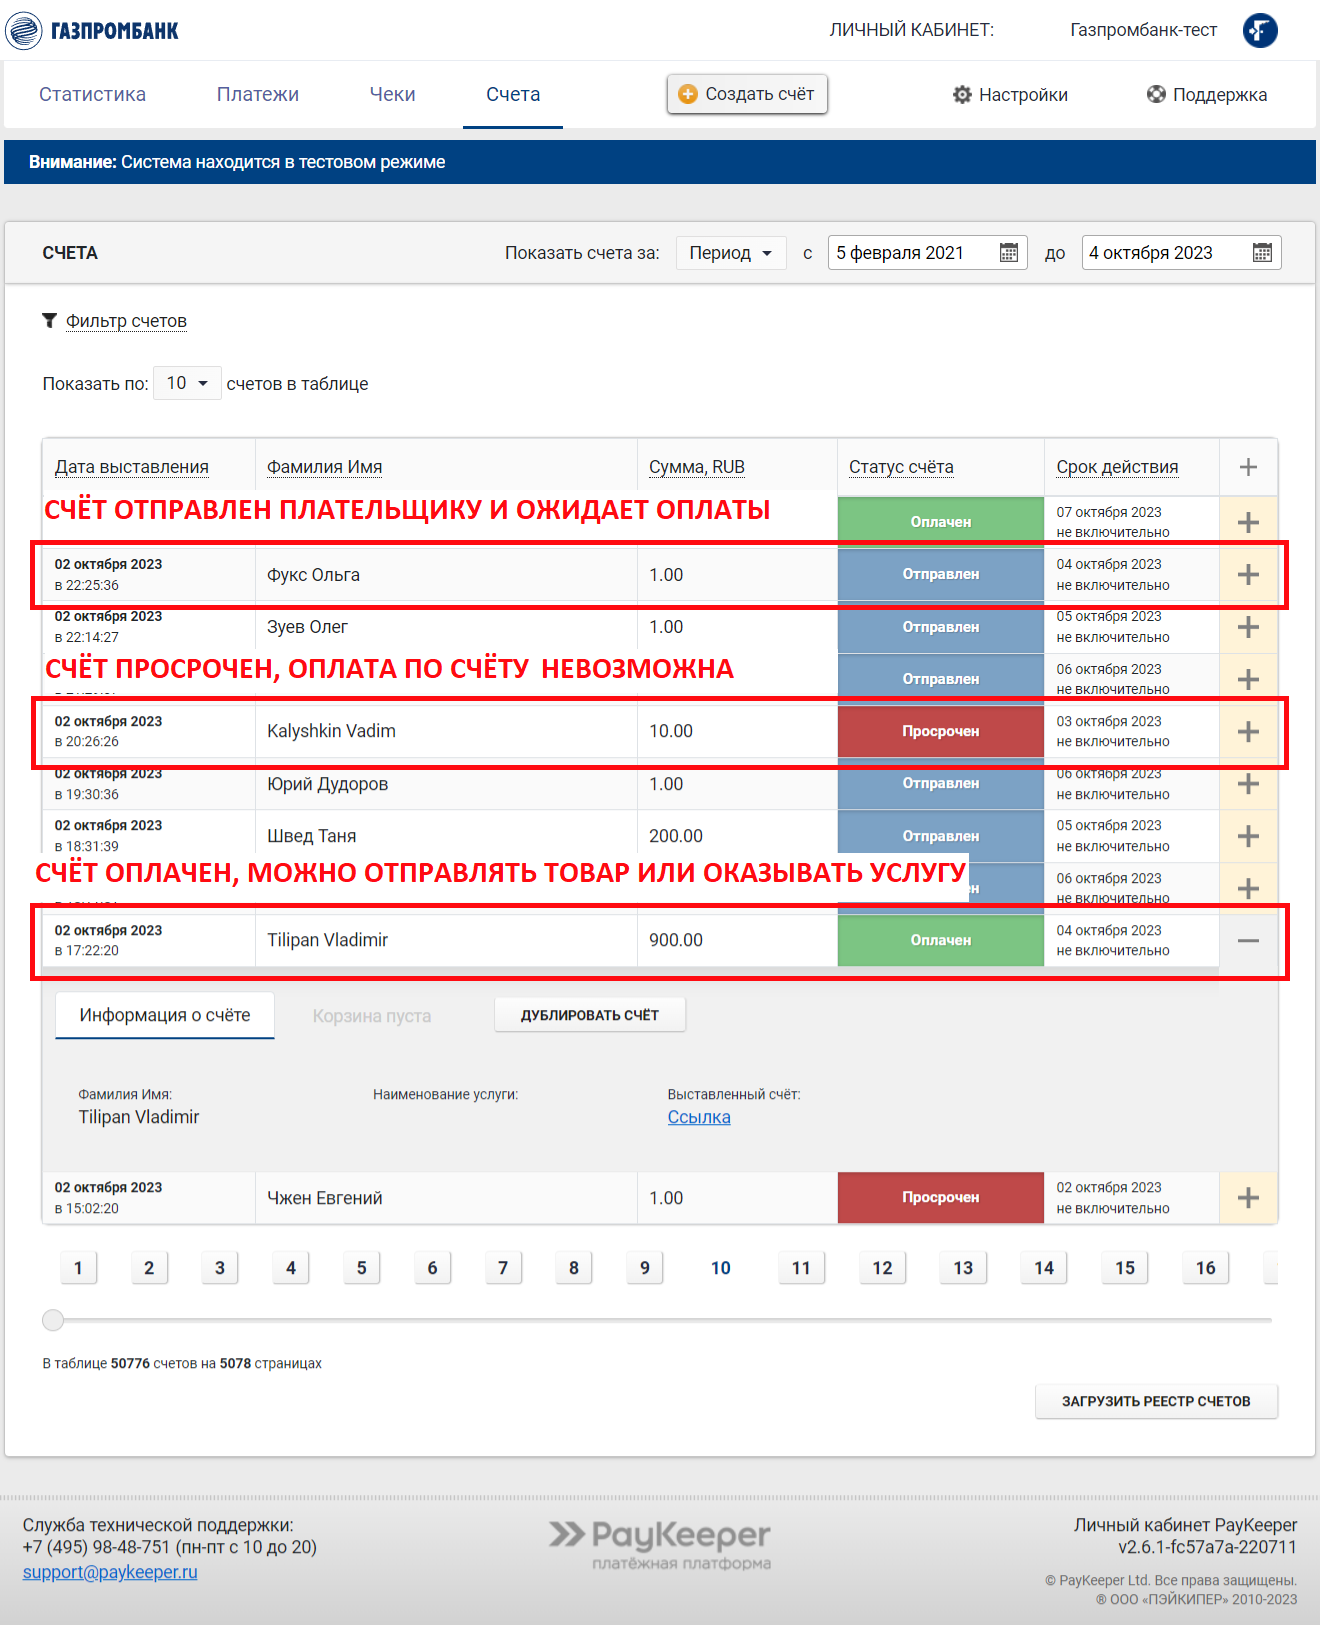Go to page 3
Screen dimensions: 1320x1625
(220, 1268)
